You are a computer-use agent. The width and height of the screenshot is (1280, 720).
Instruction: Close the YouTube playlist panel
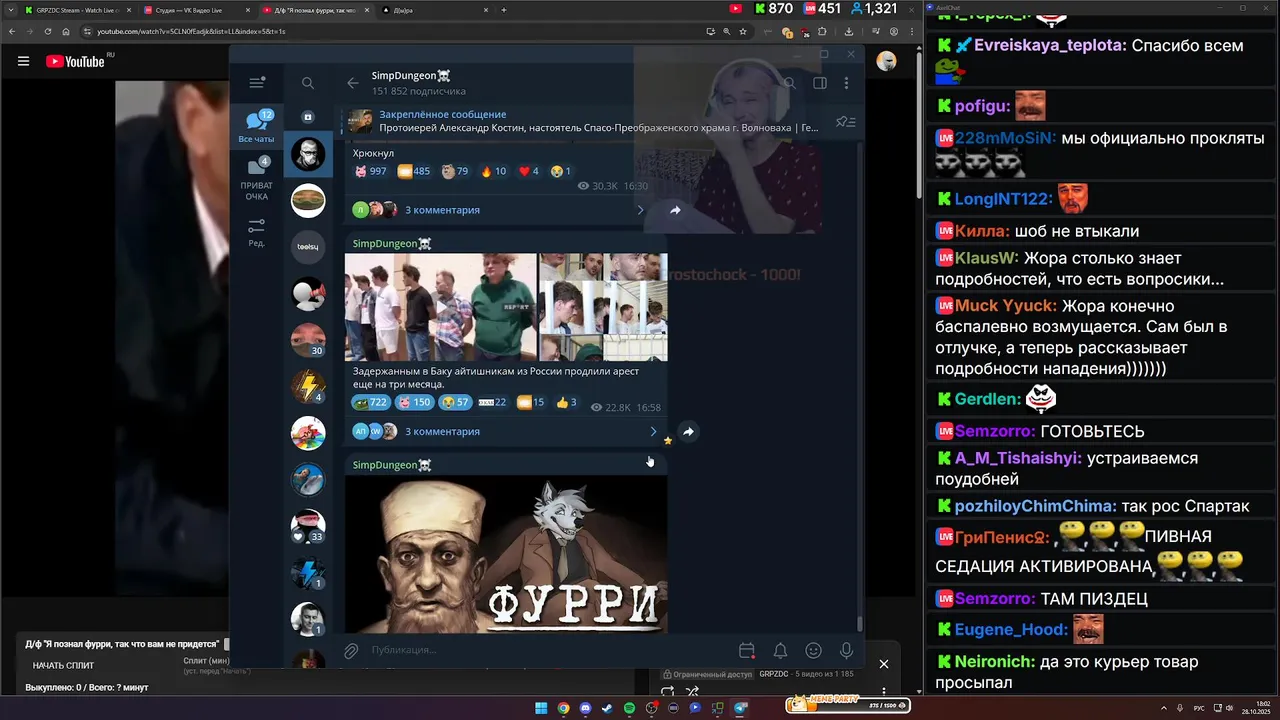[883, 664]
